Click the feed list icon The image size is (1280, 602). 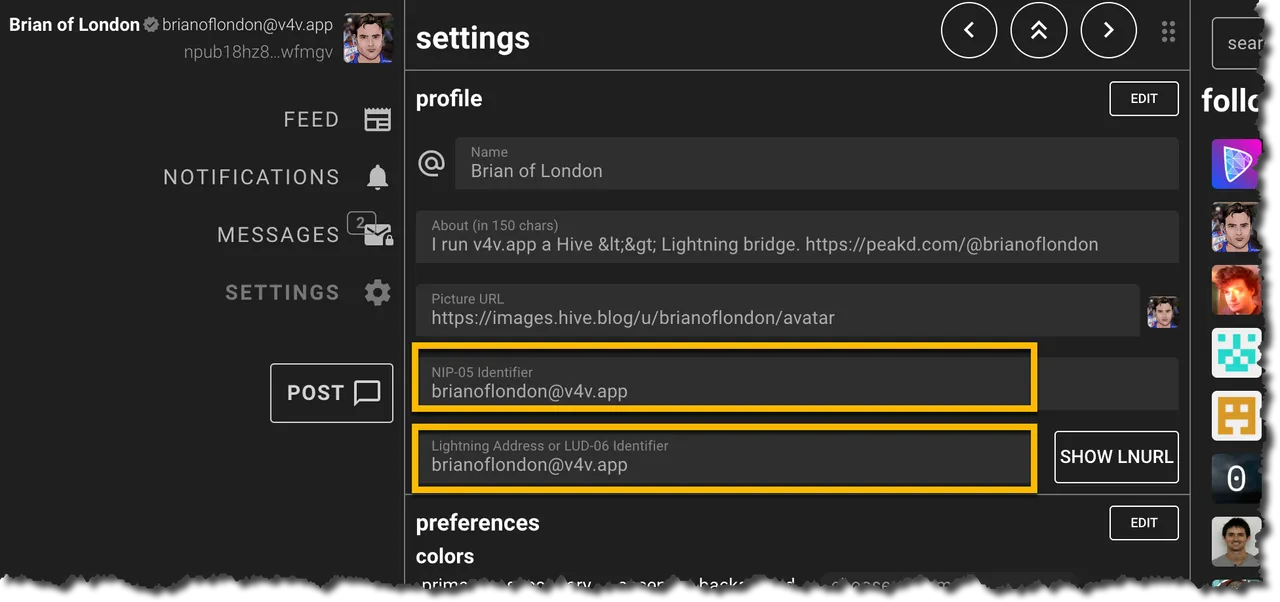[377, 120]
